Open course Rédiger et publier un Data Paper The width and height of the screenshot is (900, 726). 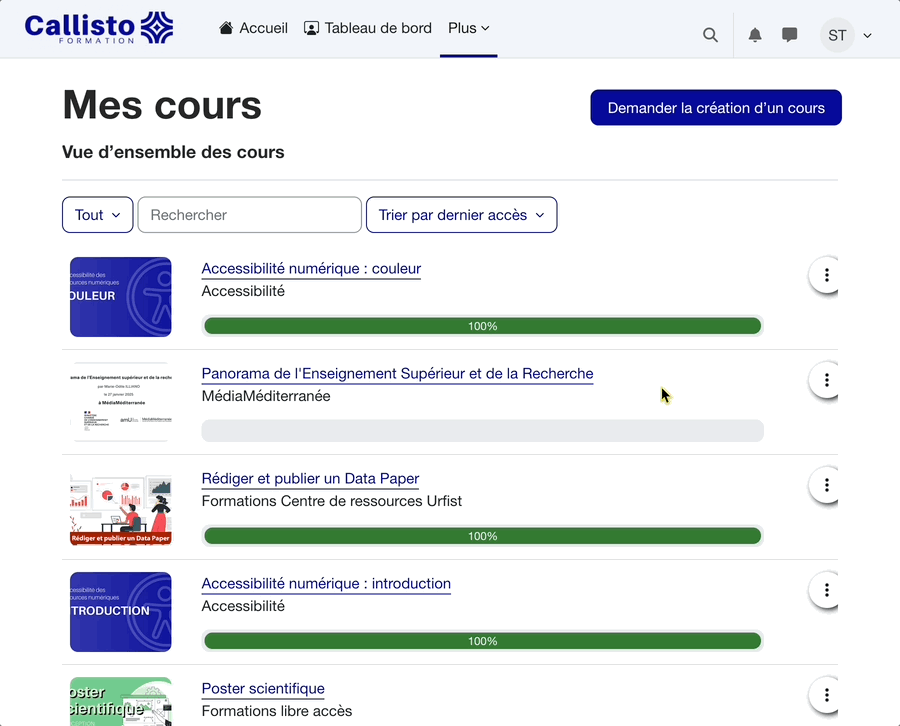pyautogui.click(x=310, y=479)
